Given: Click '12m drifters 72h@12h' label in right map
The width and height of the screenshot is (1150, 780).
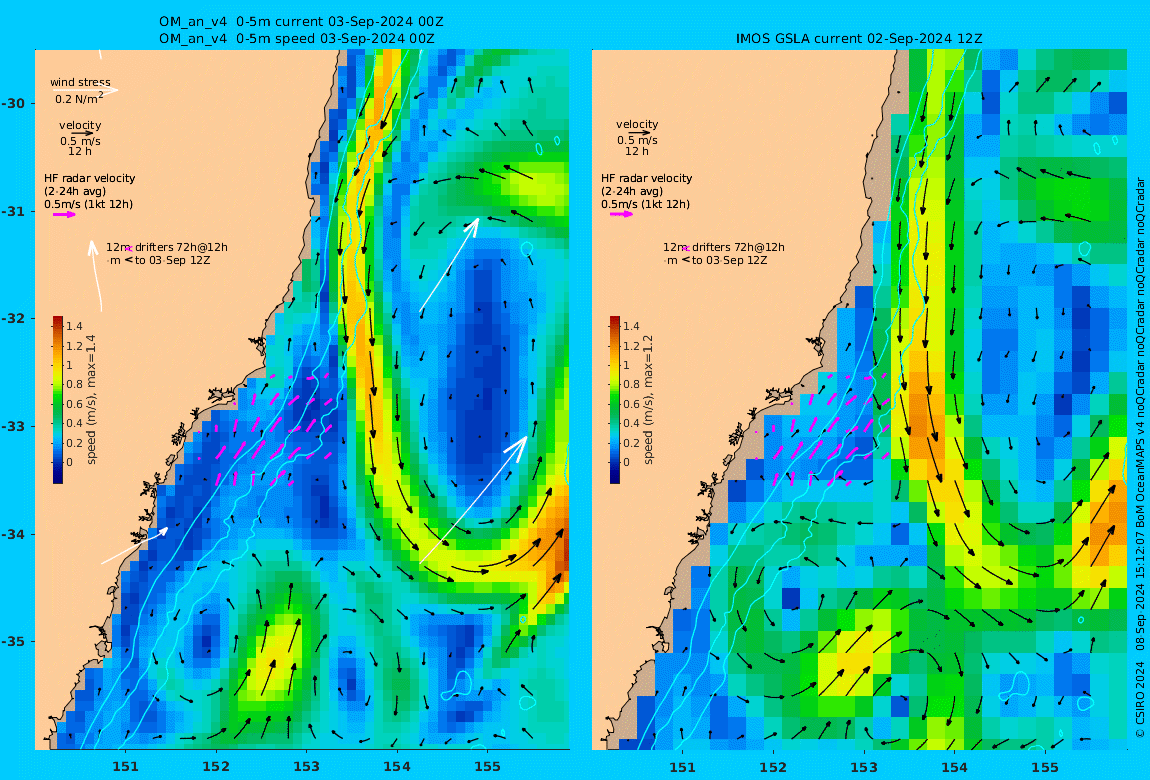Looking at the screenshot, I should pyautogui.click(x=724, y=247).
